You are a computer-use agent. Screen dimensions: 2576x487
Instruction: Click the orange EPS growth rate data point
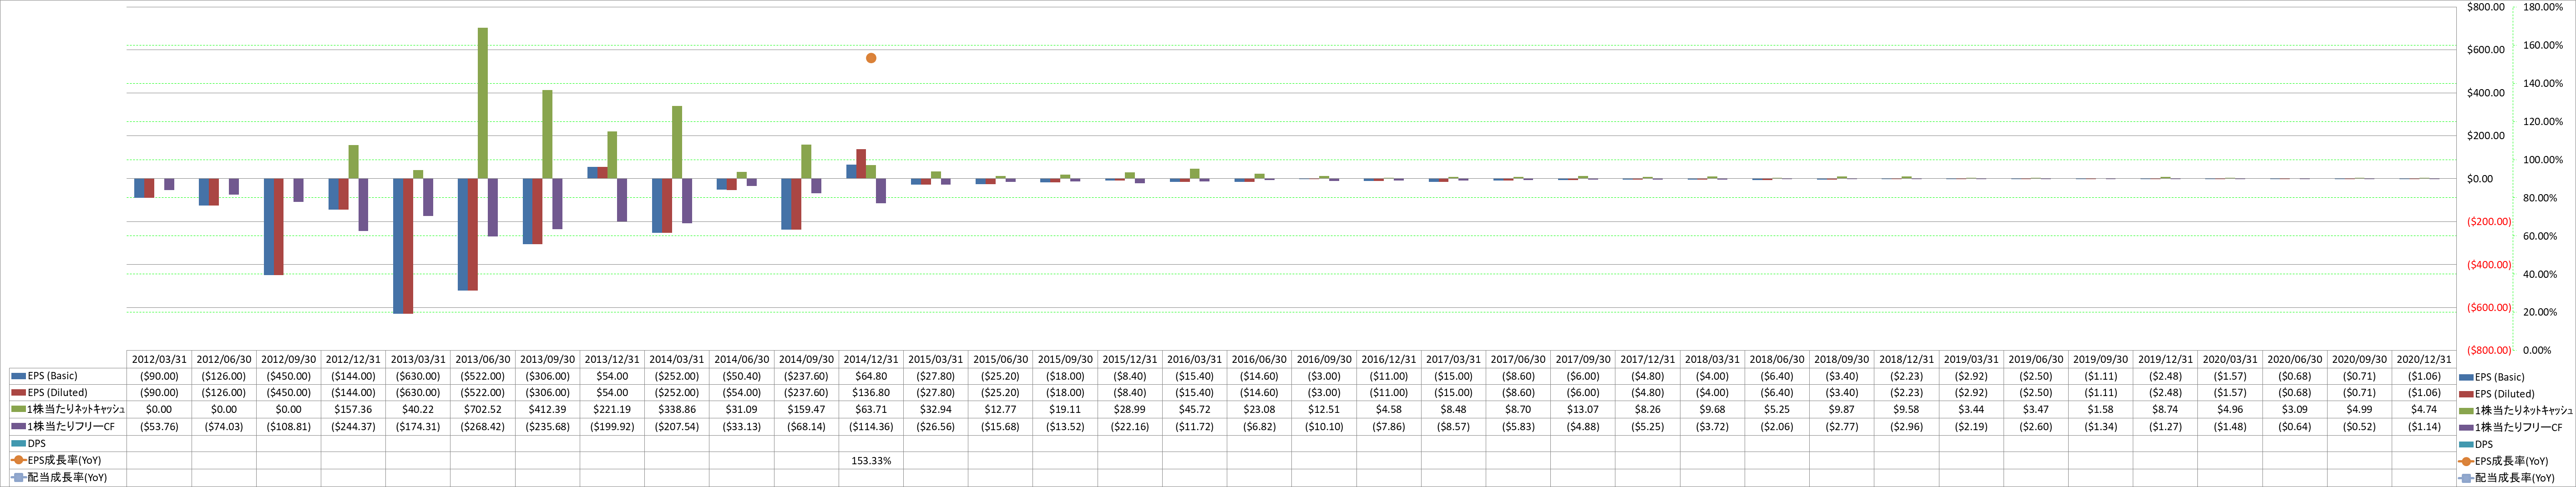click(x=871, y=58)
